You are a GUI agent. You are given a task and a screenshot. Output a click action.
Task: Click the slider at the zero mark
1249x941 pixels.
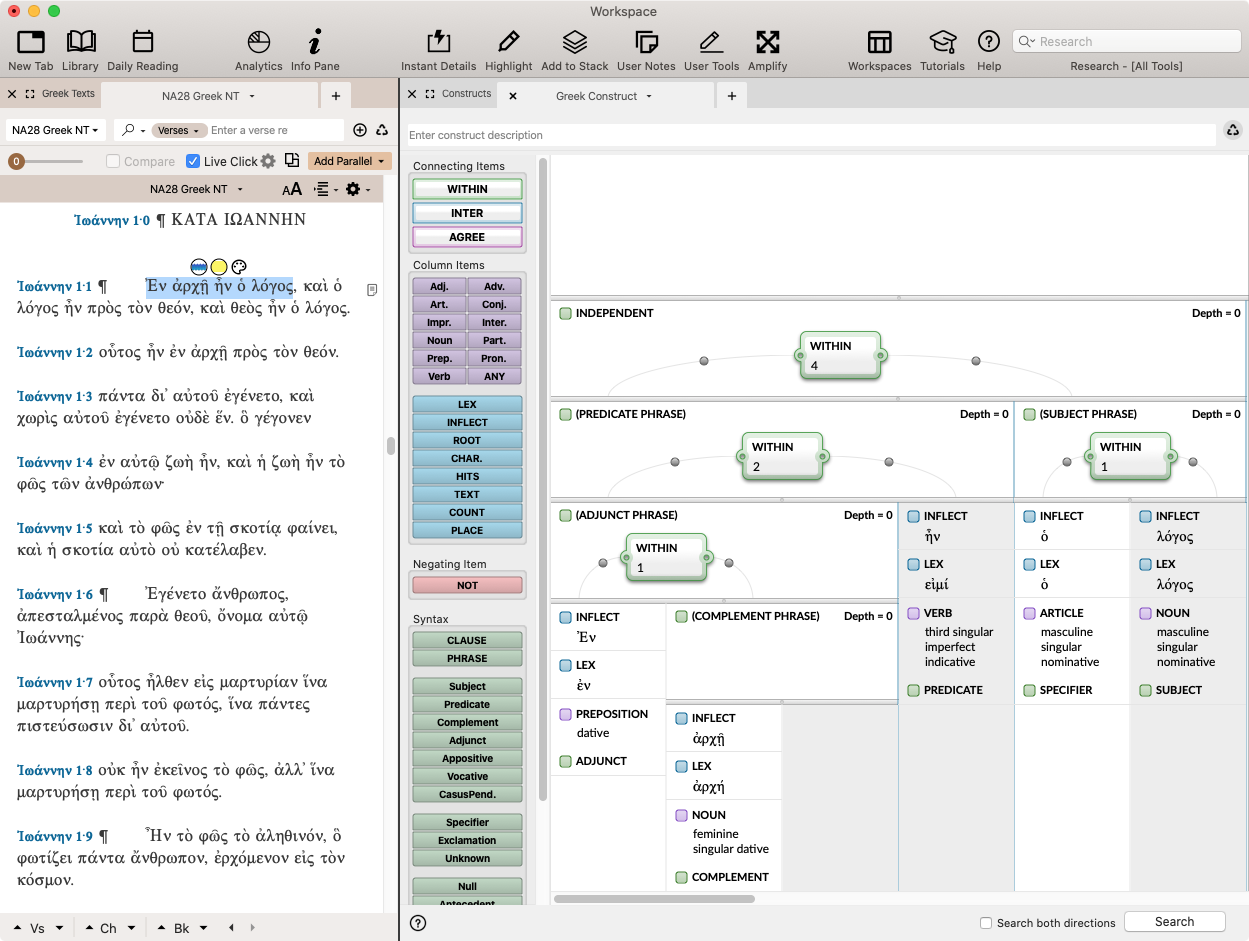point(16,161)
